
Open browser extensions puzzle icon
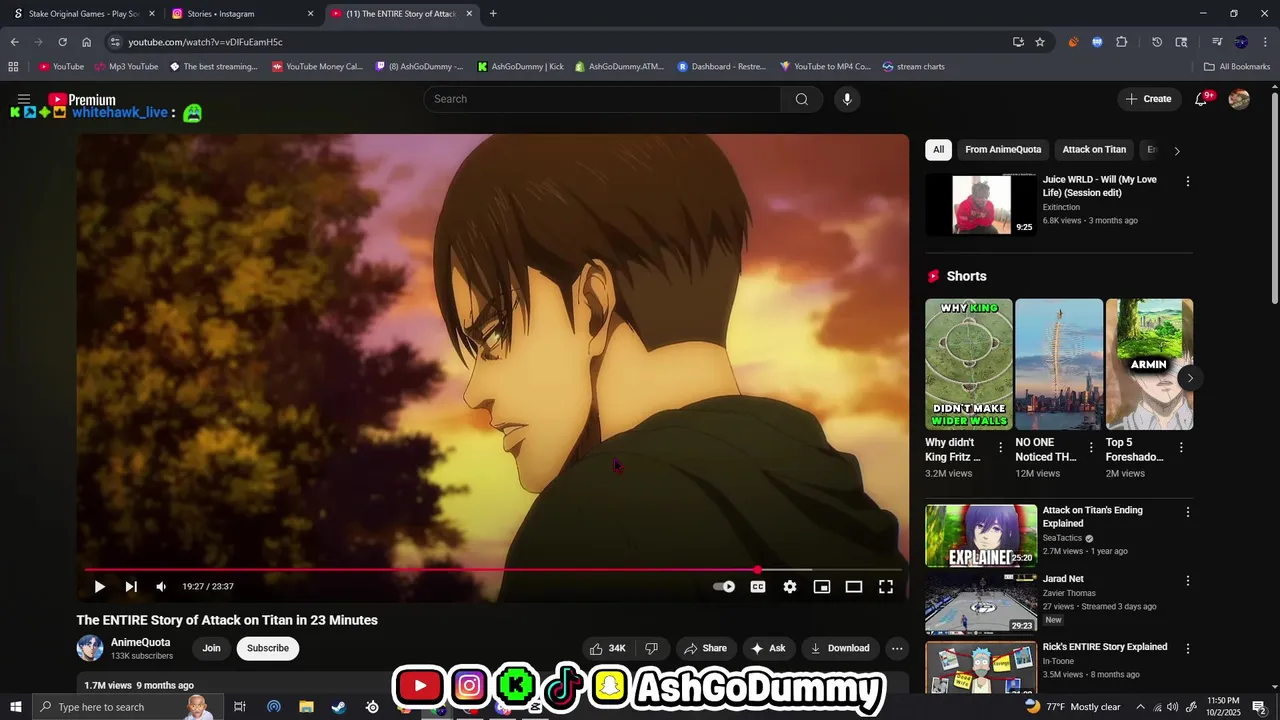[x=1121, y=42]
